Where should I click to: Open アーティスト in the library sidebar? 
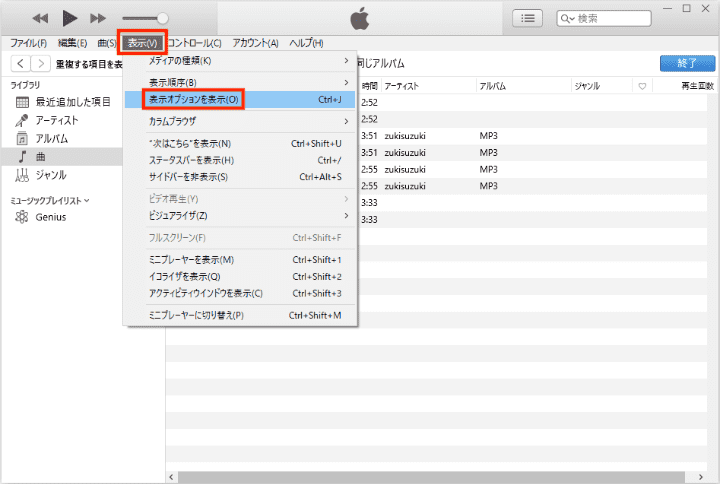56,120
